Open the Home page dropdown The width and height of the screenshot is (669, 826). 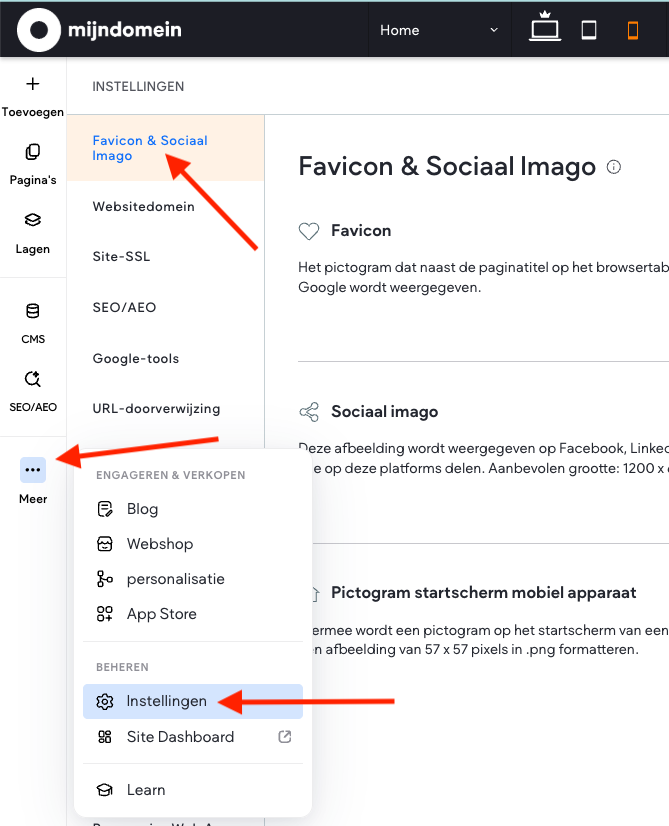[437, 30]
